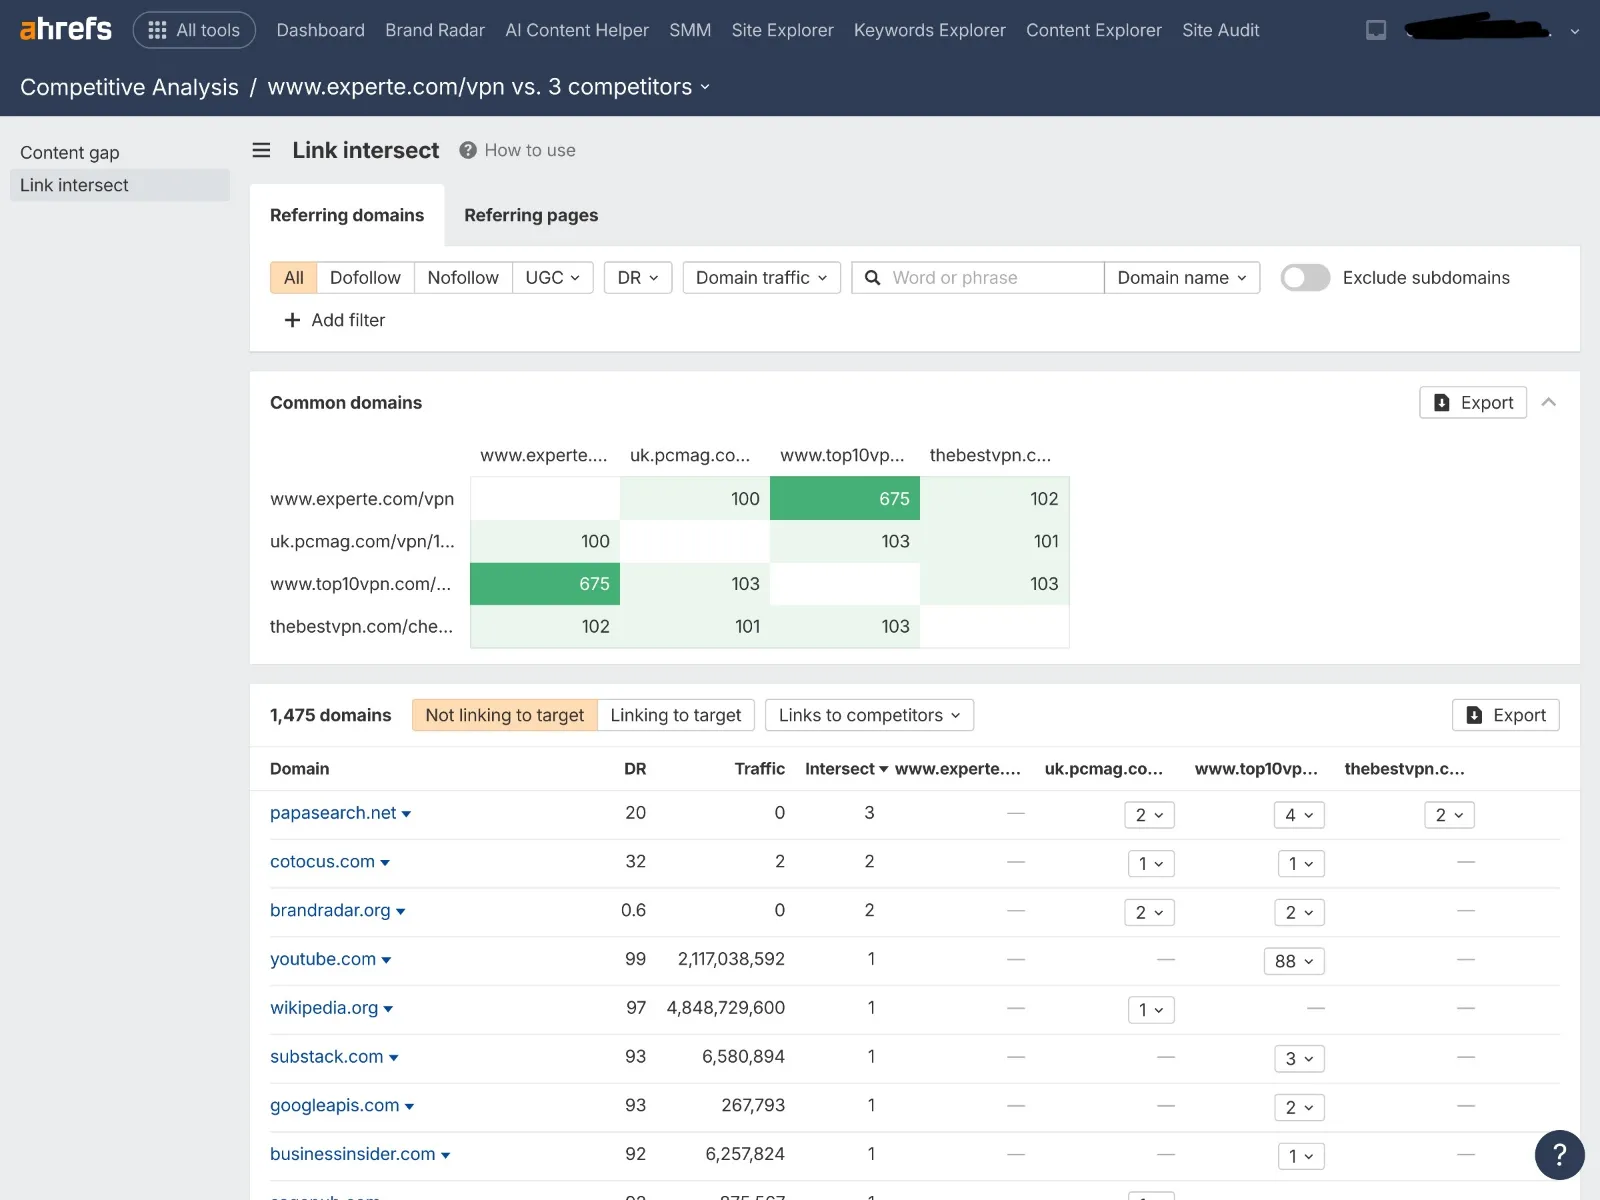The width and height of the screenshot is (1600, 1200).
Task: Open Content Explorer
Action: click(x=1094, y=30)
